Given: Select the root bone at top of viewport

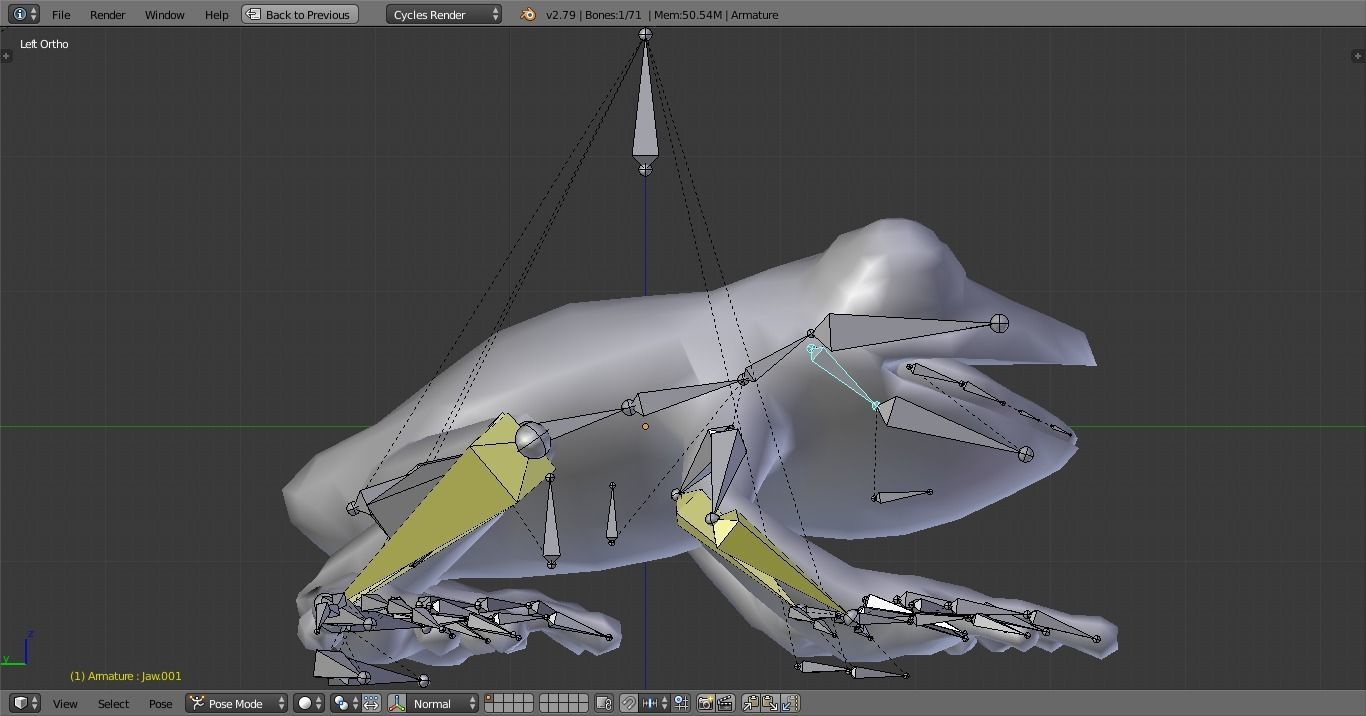Looking at the screenshot, I should click(645, 110).
